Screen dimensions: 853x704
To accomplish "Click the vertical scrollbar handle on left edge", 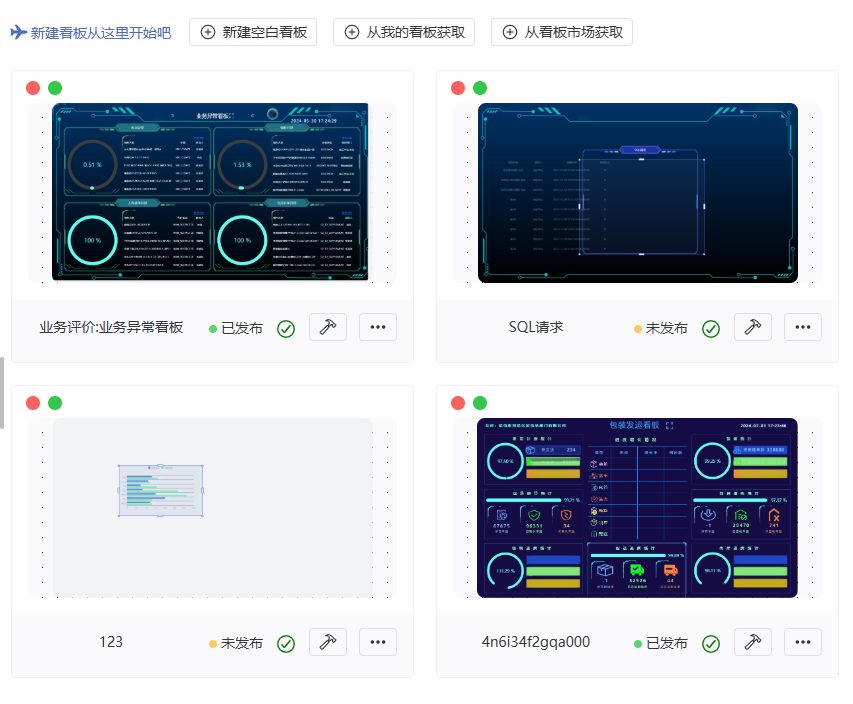I will point(2,393).
